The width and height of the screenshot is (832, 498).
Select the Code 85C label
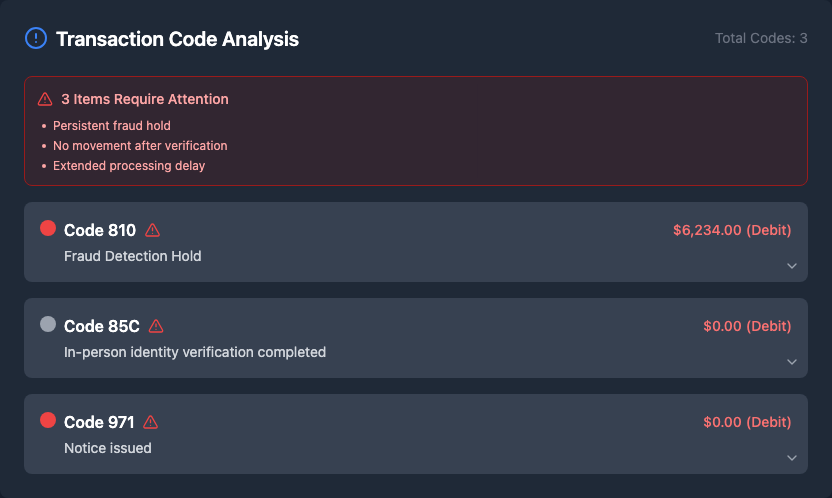pyautogui.click(x=102, y=326)
